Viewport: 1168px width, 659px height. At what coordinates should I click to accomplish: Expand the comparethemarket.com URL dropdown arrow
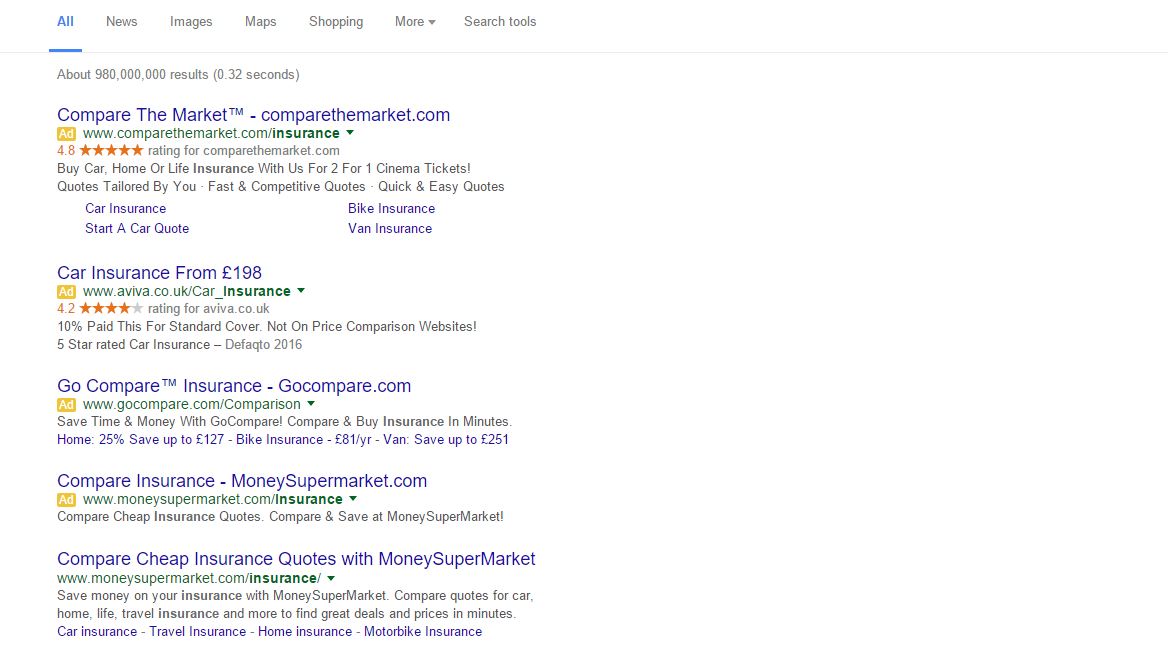[350, 133]
